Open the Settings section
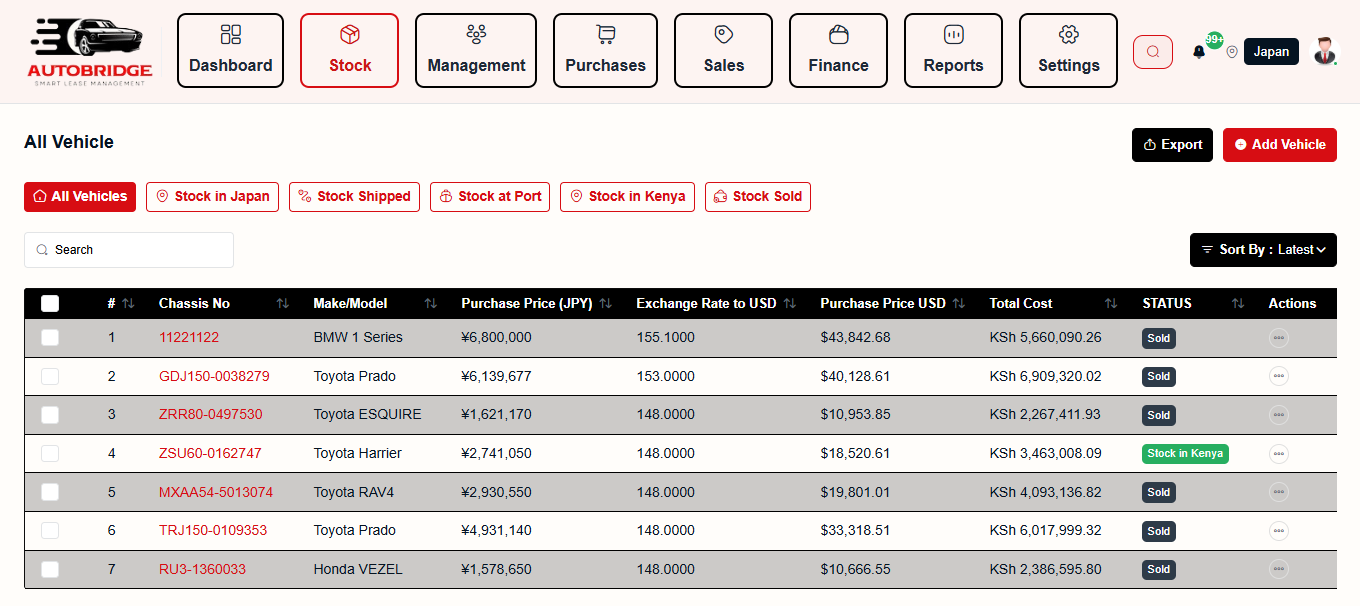The image size is (1360, 606). point(1068,51)
